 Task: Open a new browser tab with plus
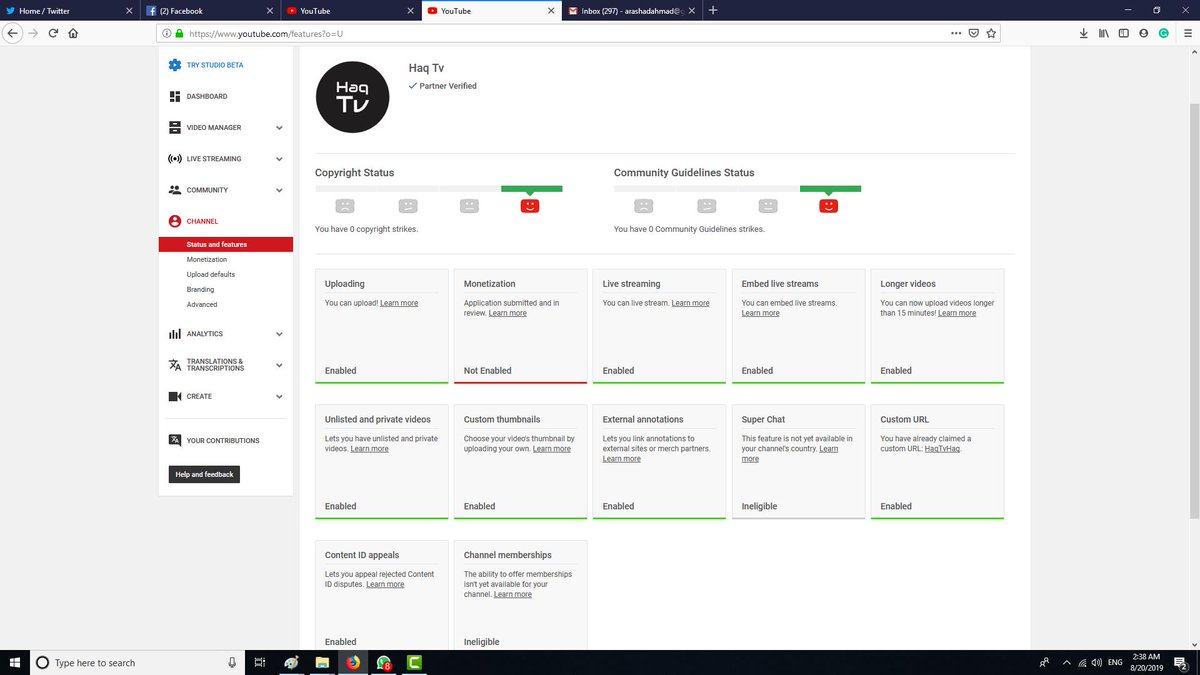tap(713, 10)
